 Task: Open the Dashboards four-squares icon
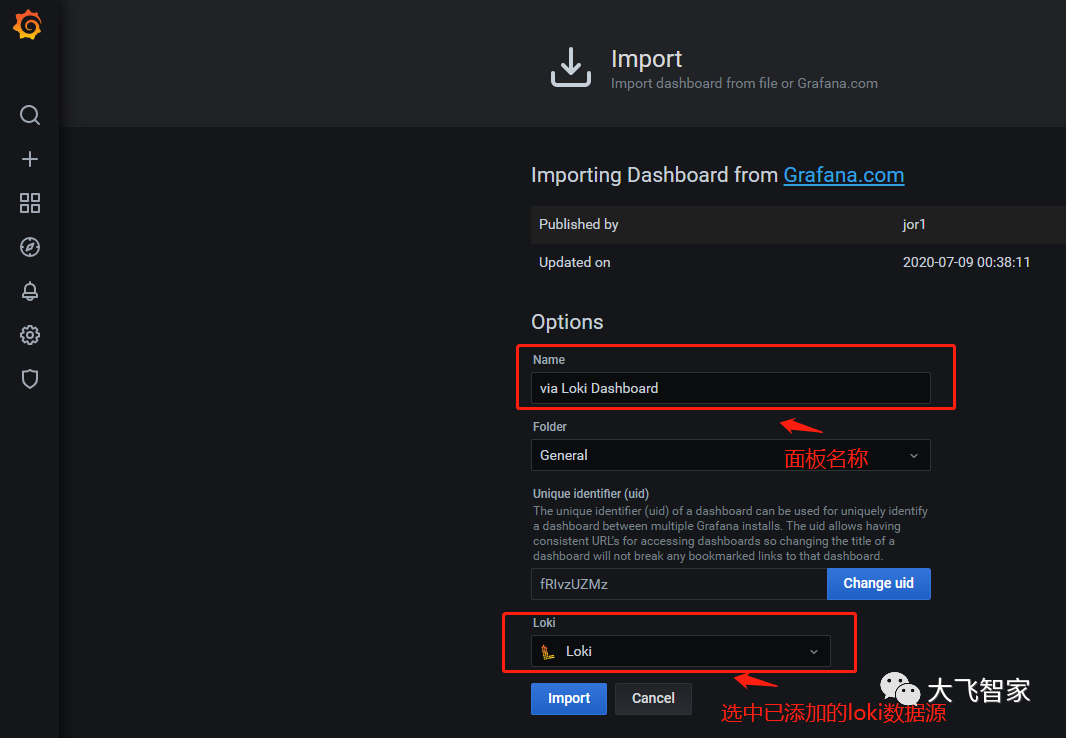pos(29,203)
